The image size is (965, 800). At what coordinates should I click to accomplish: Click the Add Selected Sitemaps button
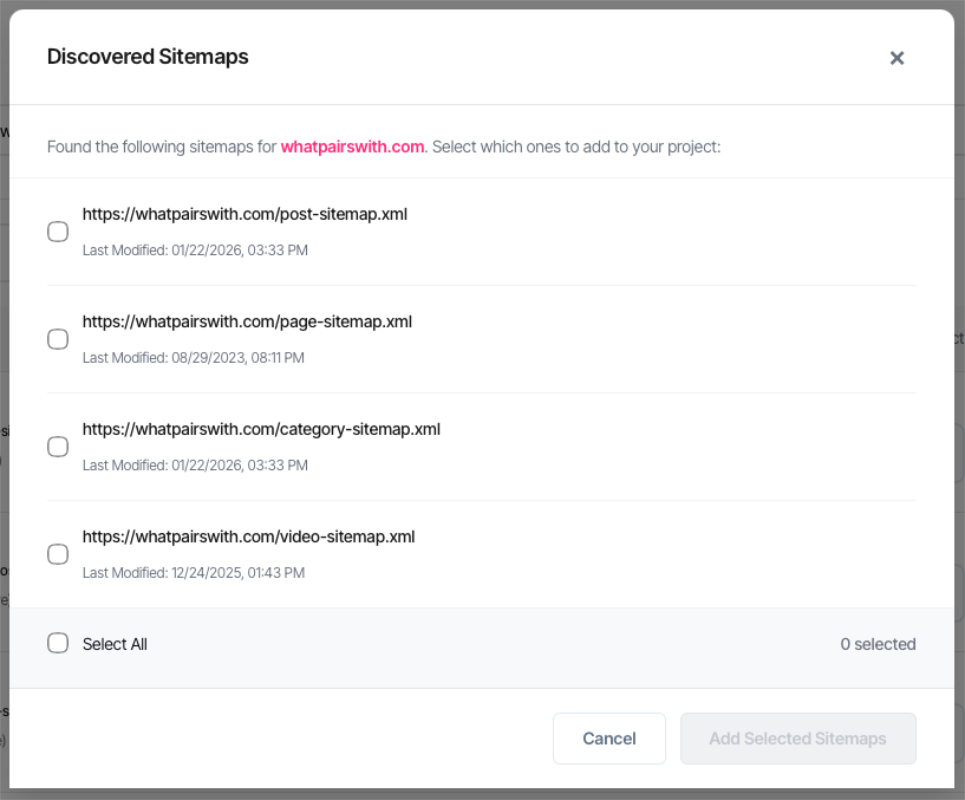pyautogui.click(x=797, y=739)
